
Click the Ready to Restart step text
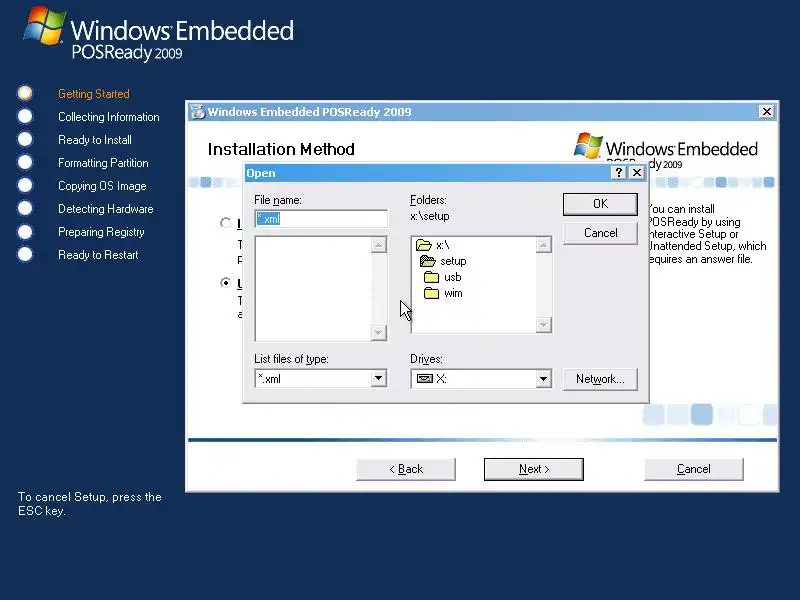point(98,255)
